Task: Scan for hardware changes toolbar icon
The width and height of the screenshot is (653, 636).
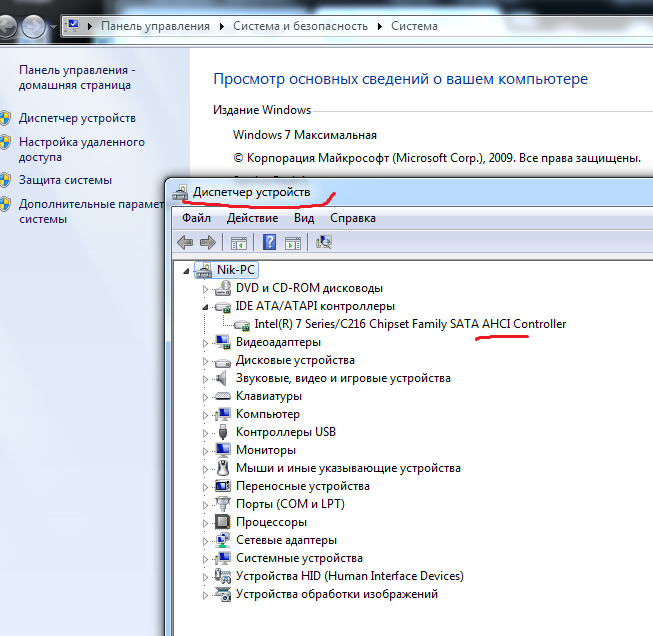Action: pyautogui.click(x=324, y=242)
